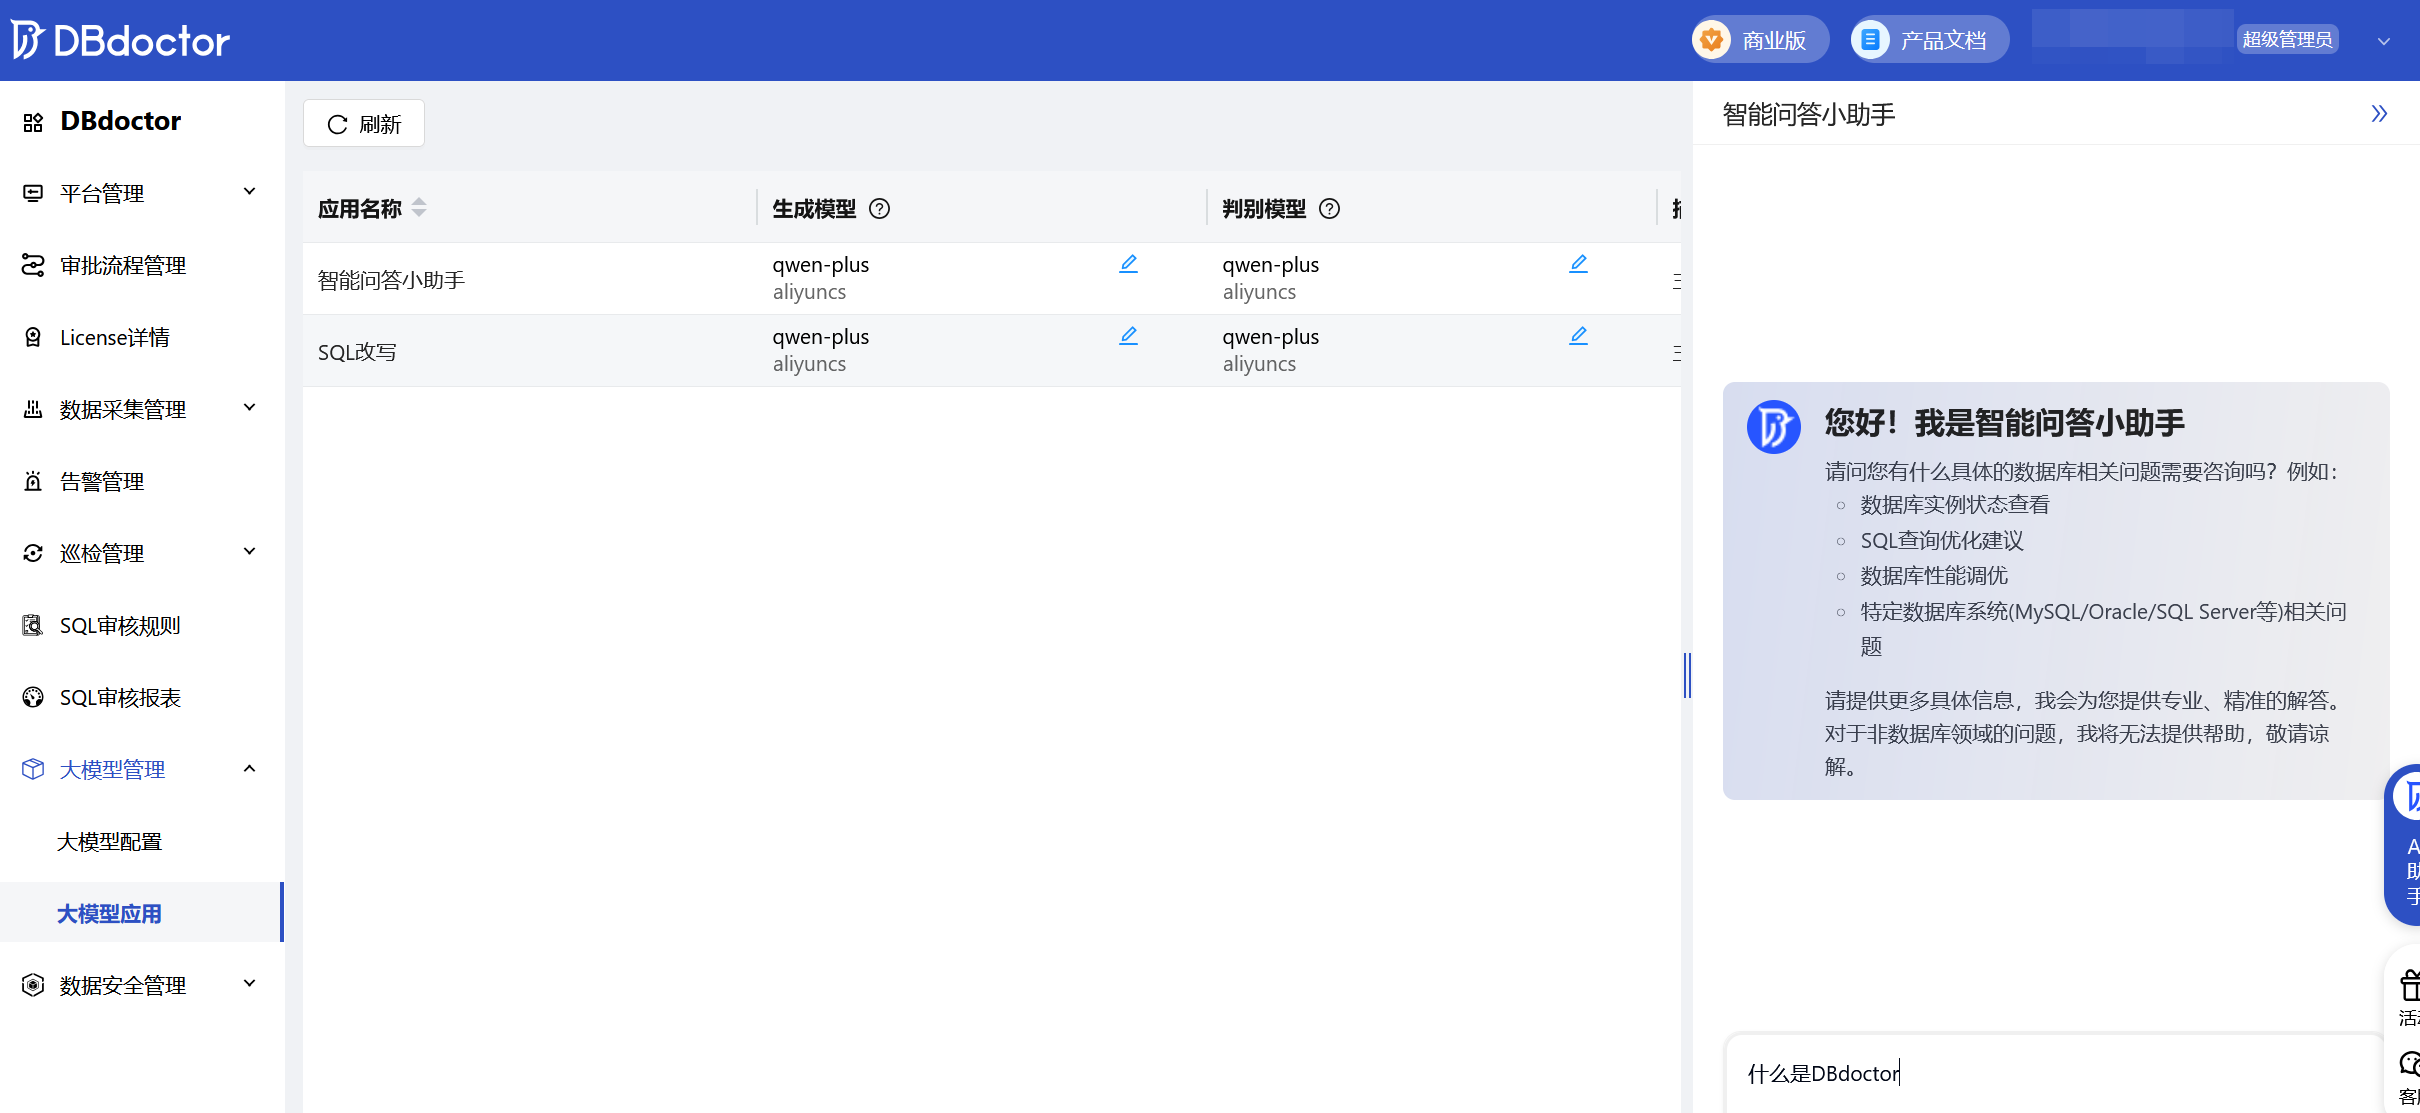2420x1113 pixels.
Task: Edit generation model for SQL改写 row
Action: pyautogui.click(x=1128, y=336)
